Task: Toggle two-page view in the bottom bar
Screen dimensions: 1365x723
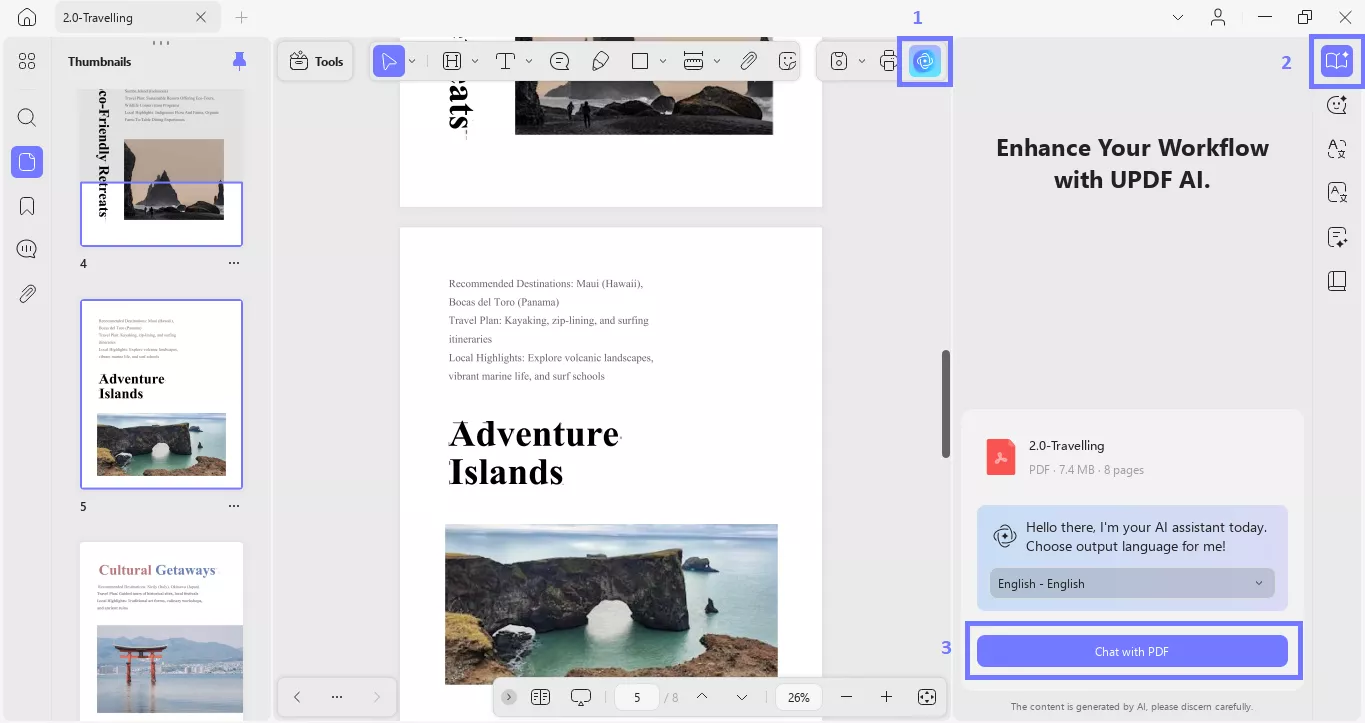Action: click(540, 697)
